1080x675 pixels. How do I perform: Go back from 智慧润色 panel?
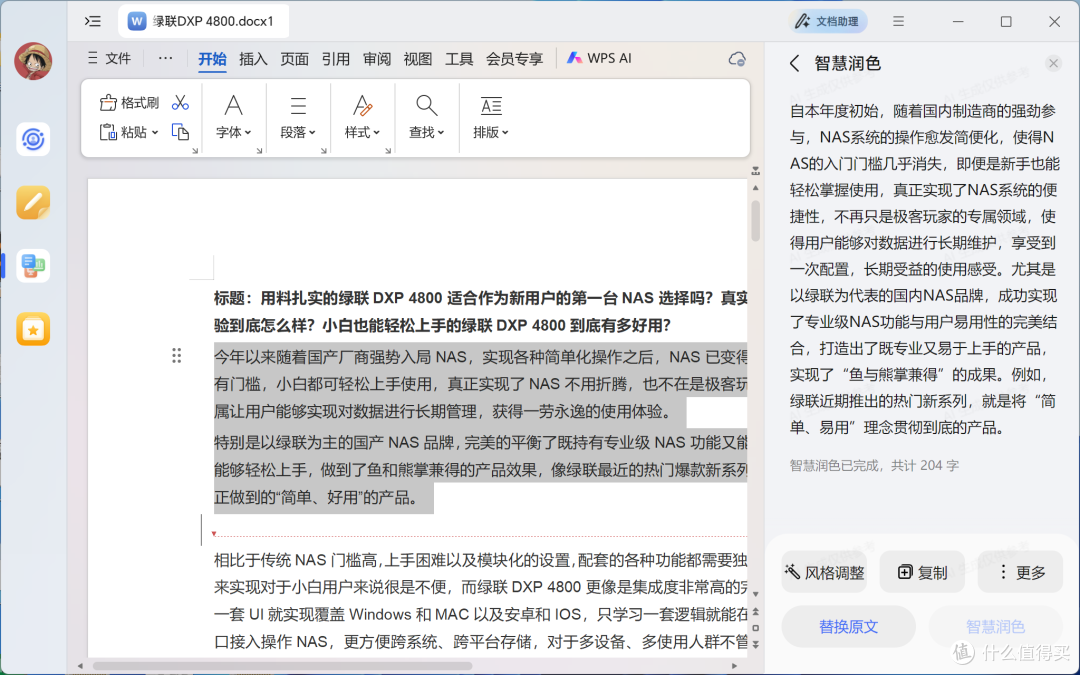tap(795, 63)
